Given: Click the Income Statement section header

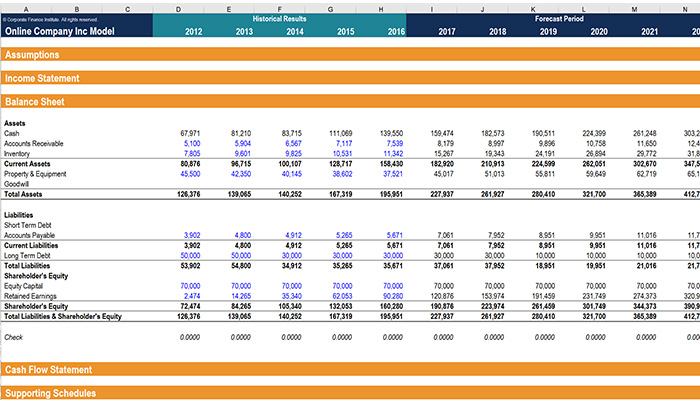Looking at the screenshot, I should click(x=350, y=78).
